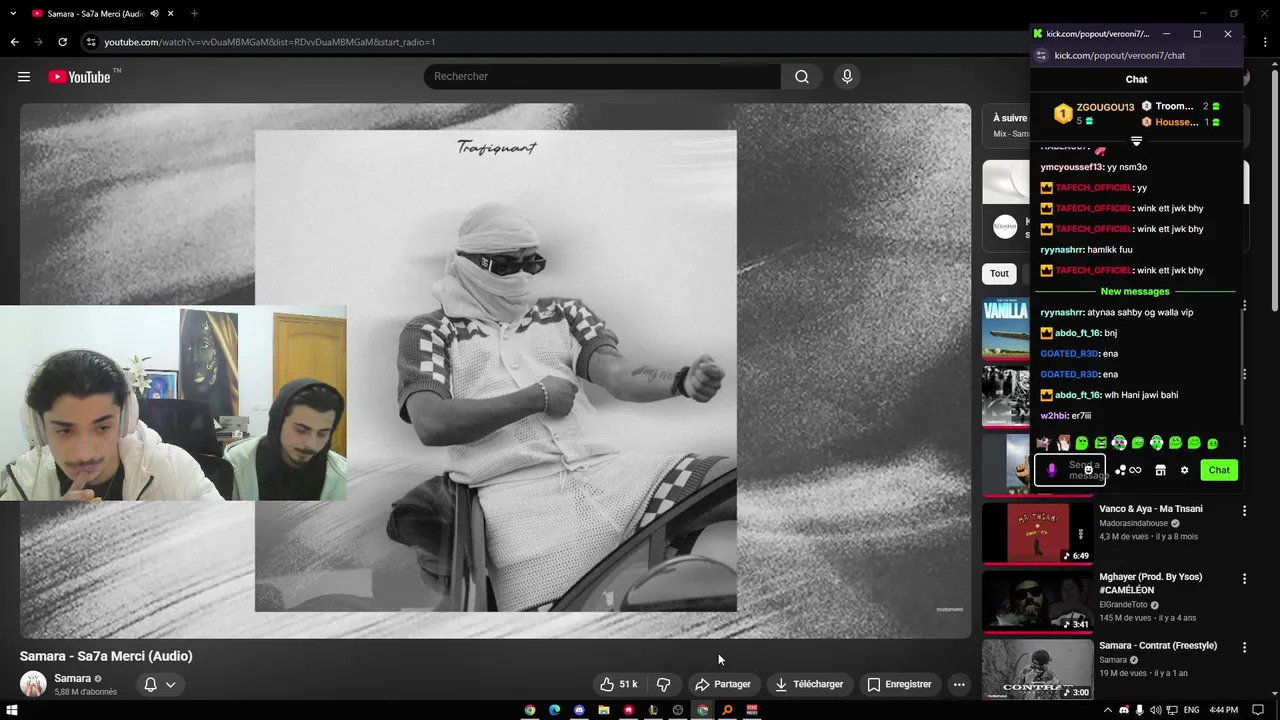Viewport: 1280px width, 720px height.
Task: Click the notification bell for Samara channel
Action: [x=150, y=685]
